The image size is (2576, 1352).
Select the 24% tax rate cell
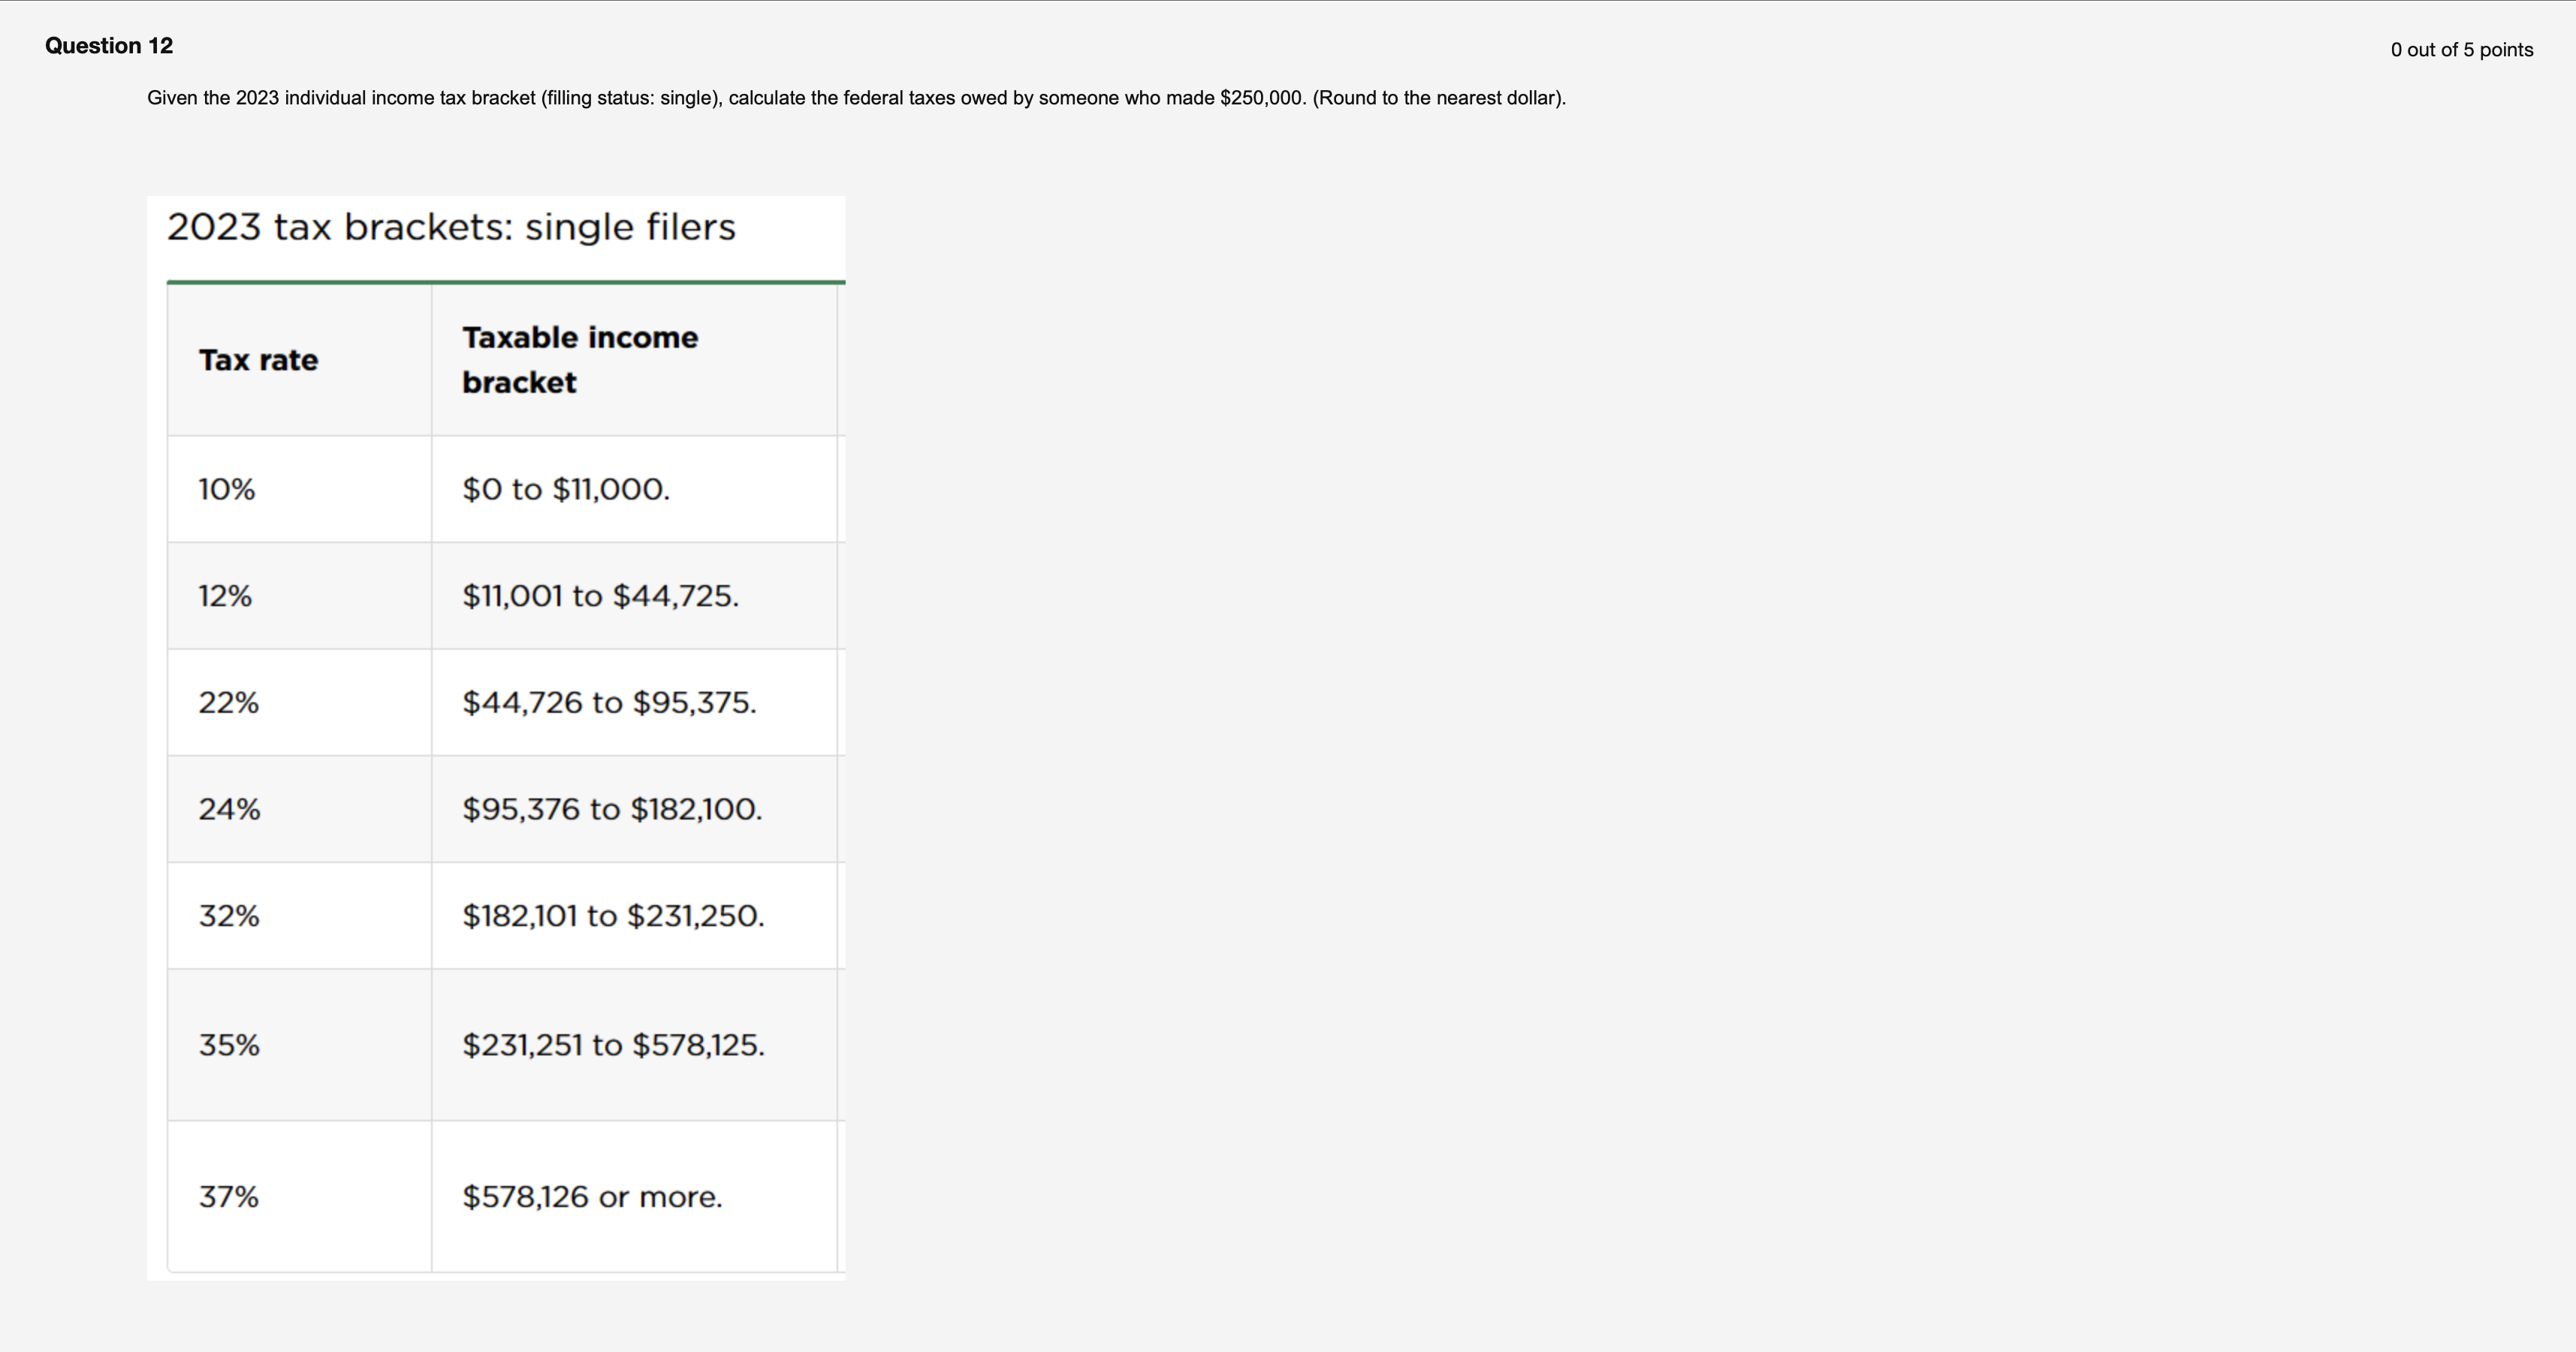coord(229,809)
